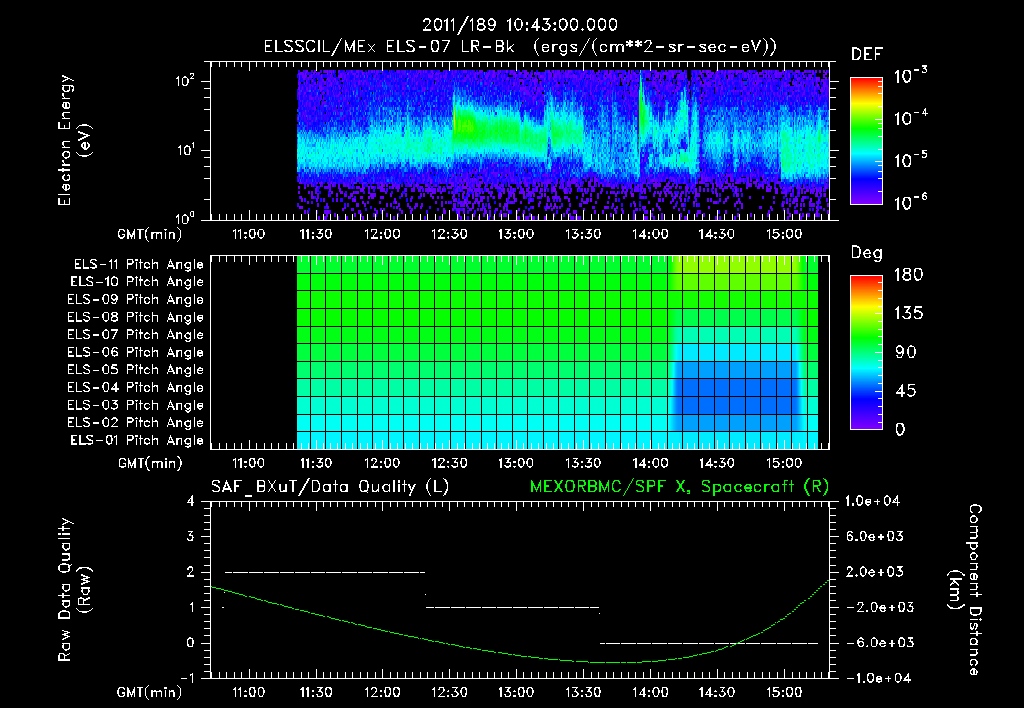Select the timestamp title 2011/189 10:43:00.000

520,25
